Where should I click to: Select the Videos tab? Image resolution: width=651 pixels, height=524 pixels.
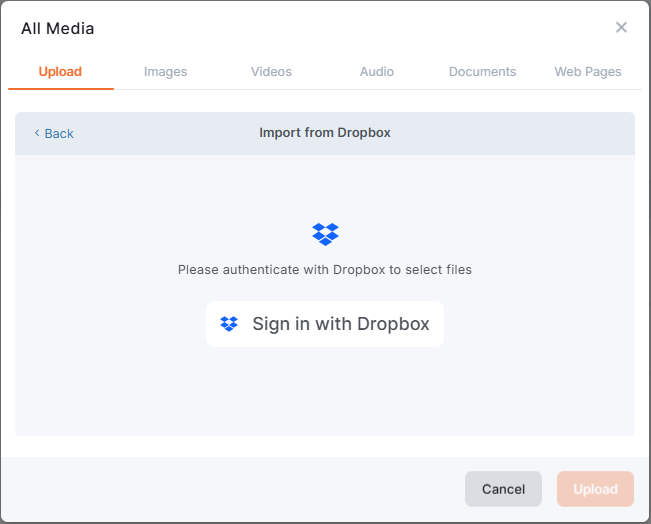point(271,72)
